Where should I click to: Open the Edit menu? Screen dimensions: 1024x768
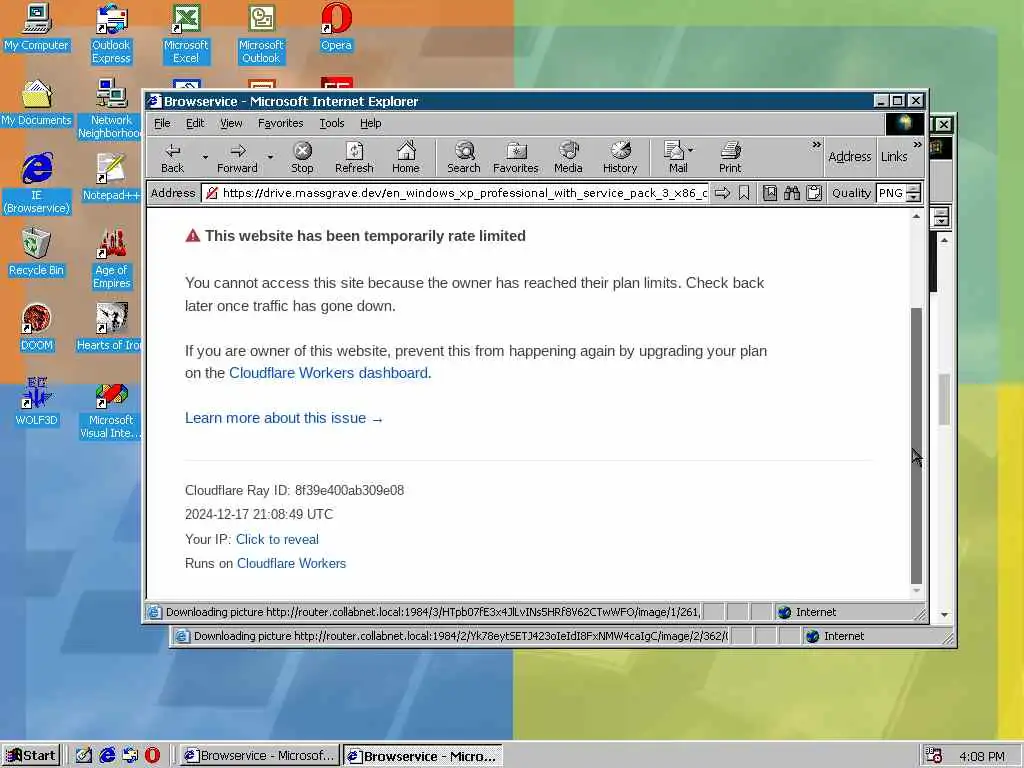tap(195, 123)
